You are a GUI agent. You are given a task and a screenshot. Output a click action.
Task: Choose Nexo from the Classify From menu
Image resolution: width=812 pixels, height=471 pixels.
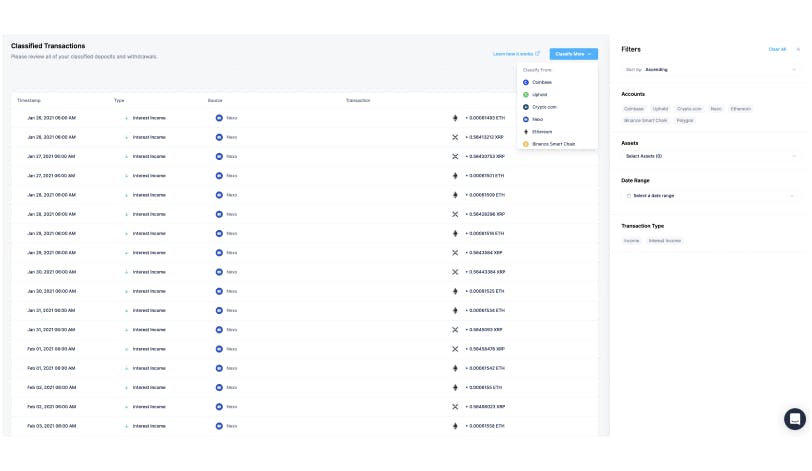557,120
